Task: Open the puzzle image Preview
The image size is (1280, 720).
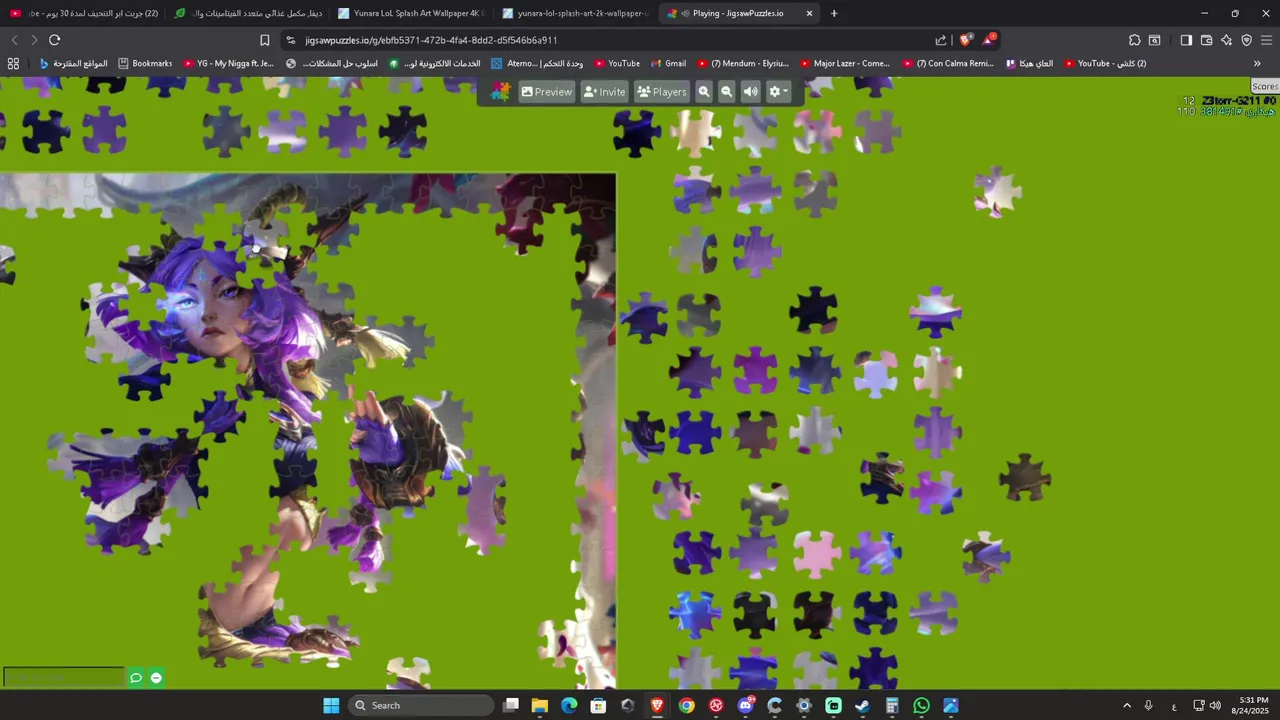Action: (x=546, y=91)
